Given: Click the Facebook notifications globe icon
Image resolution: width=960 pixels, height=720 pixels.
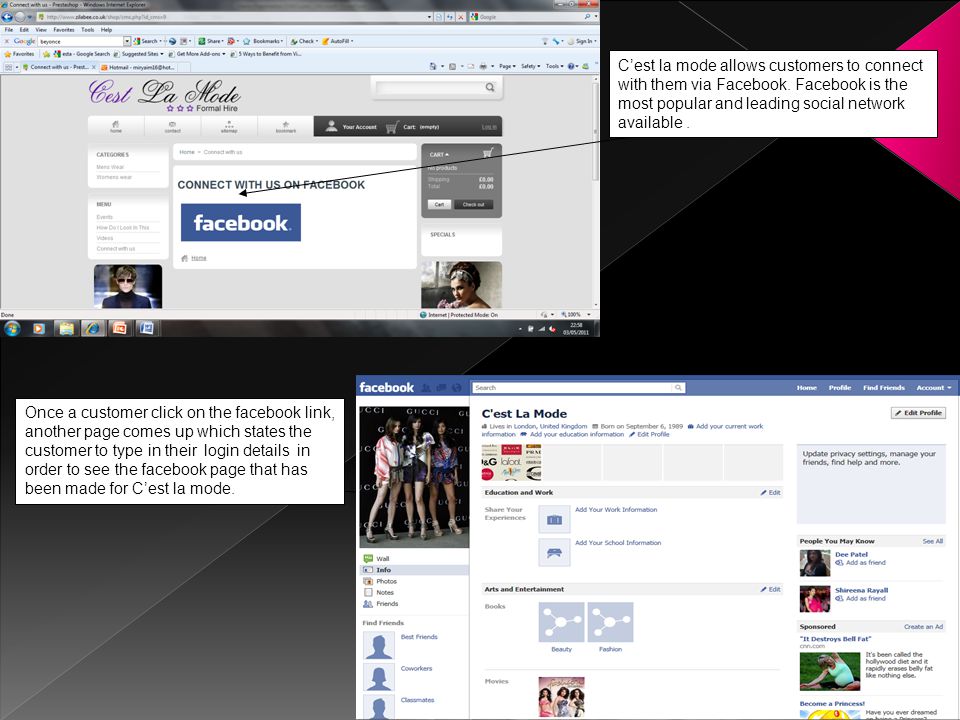Looking at the screenshot, I should (x=456, y=388).
